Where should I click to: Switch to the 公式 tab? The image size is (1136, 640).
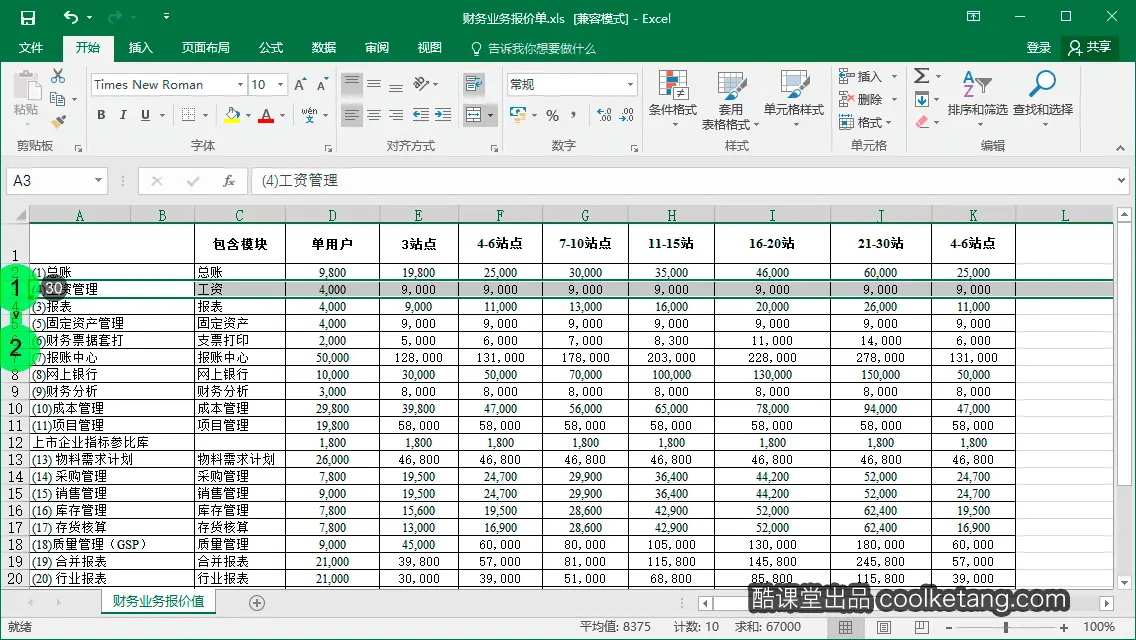[271, 48]
